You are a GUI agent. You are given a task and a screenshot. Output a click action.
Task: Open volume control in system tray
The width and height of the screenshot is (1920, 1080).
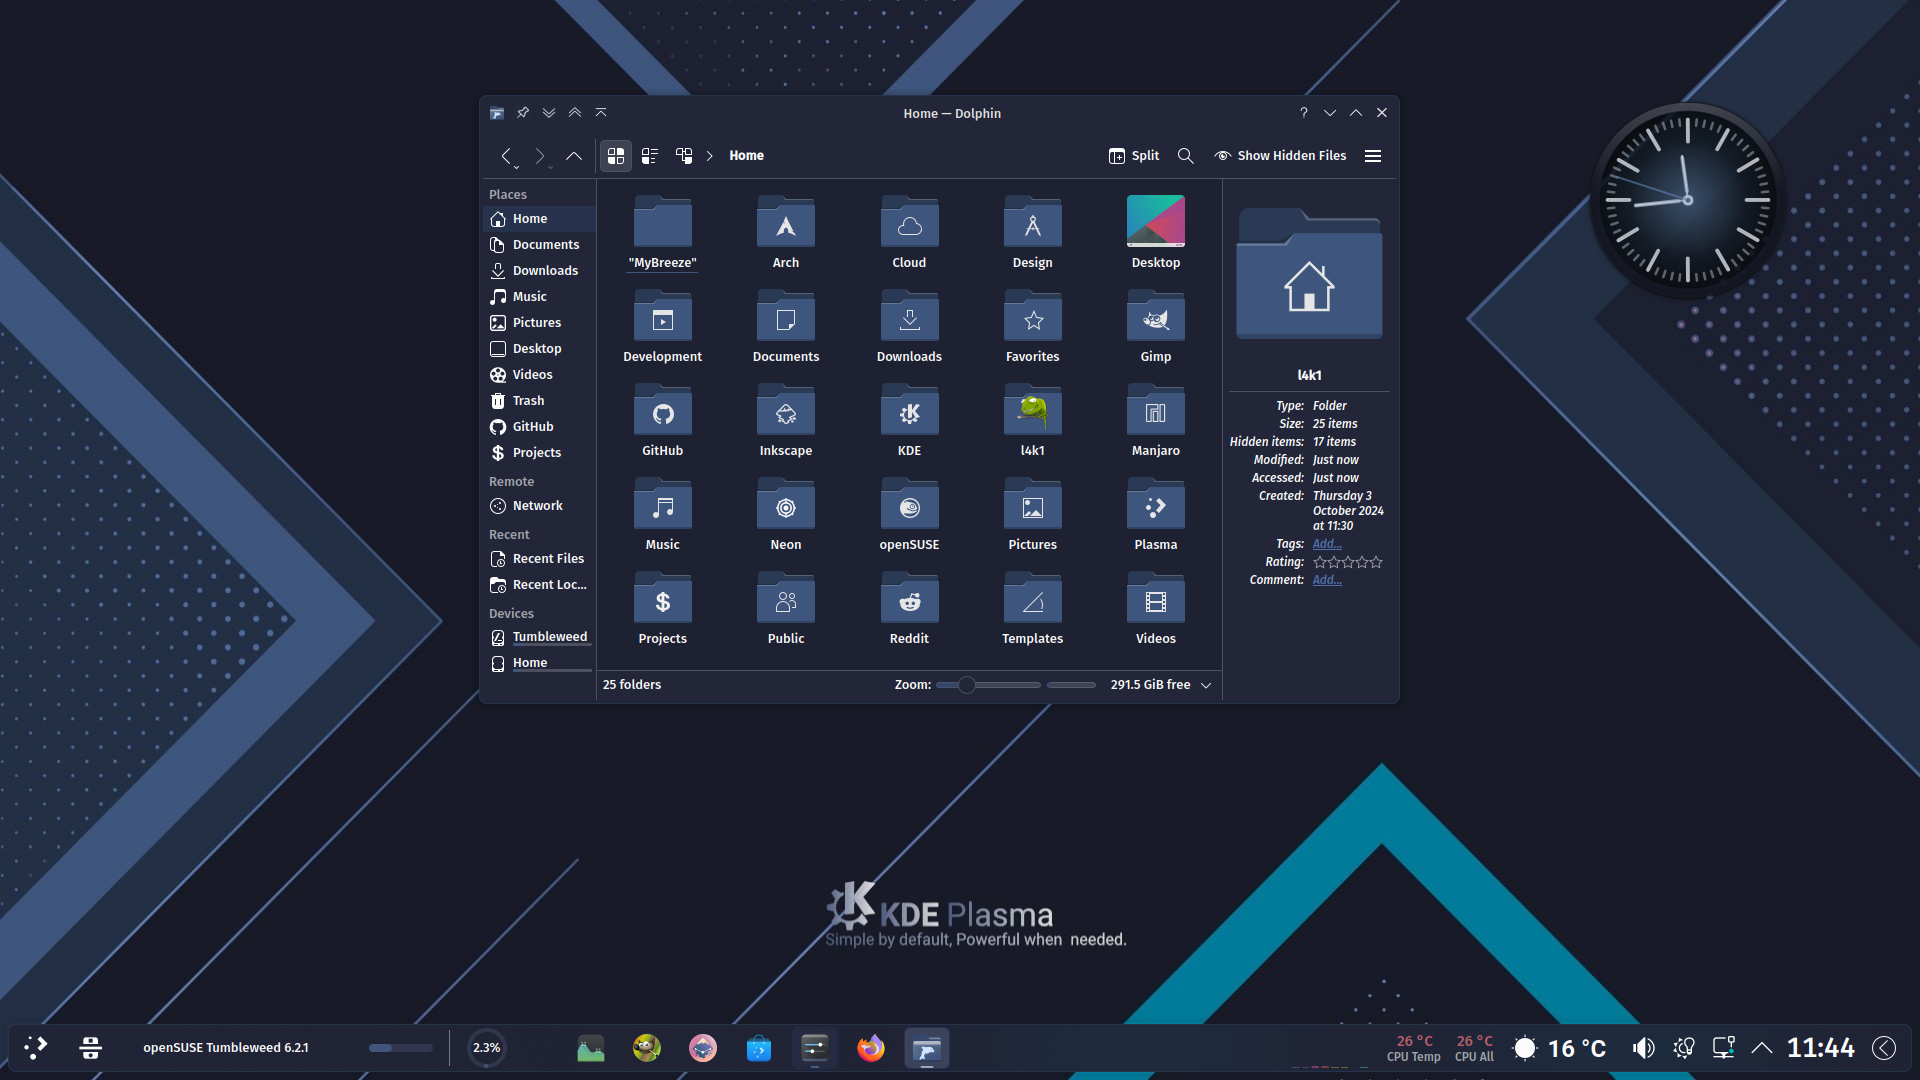click(x=1643, y=1048)
